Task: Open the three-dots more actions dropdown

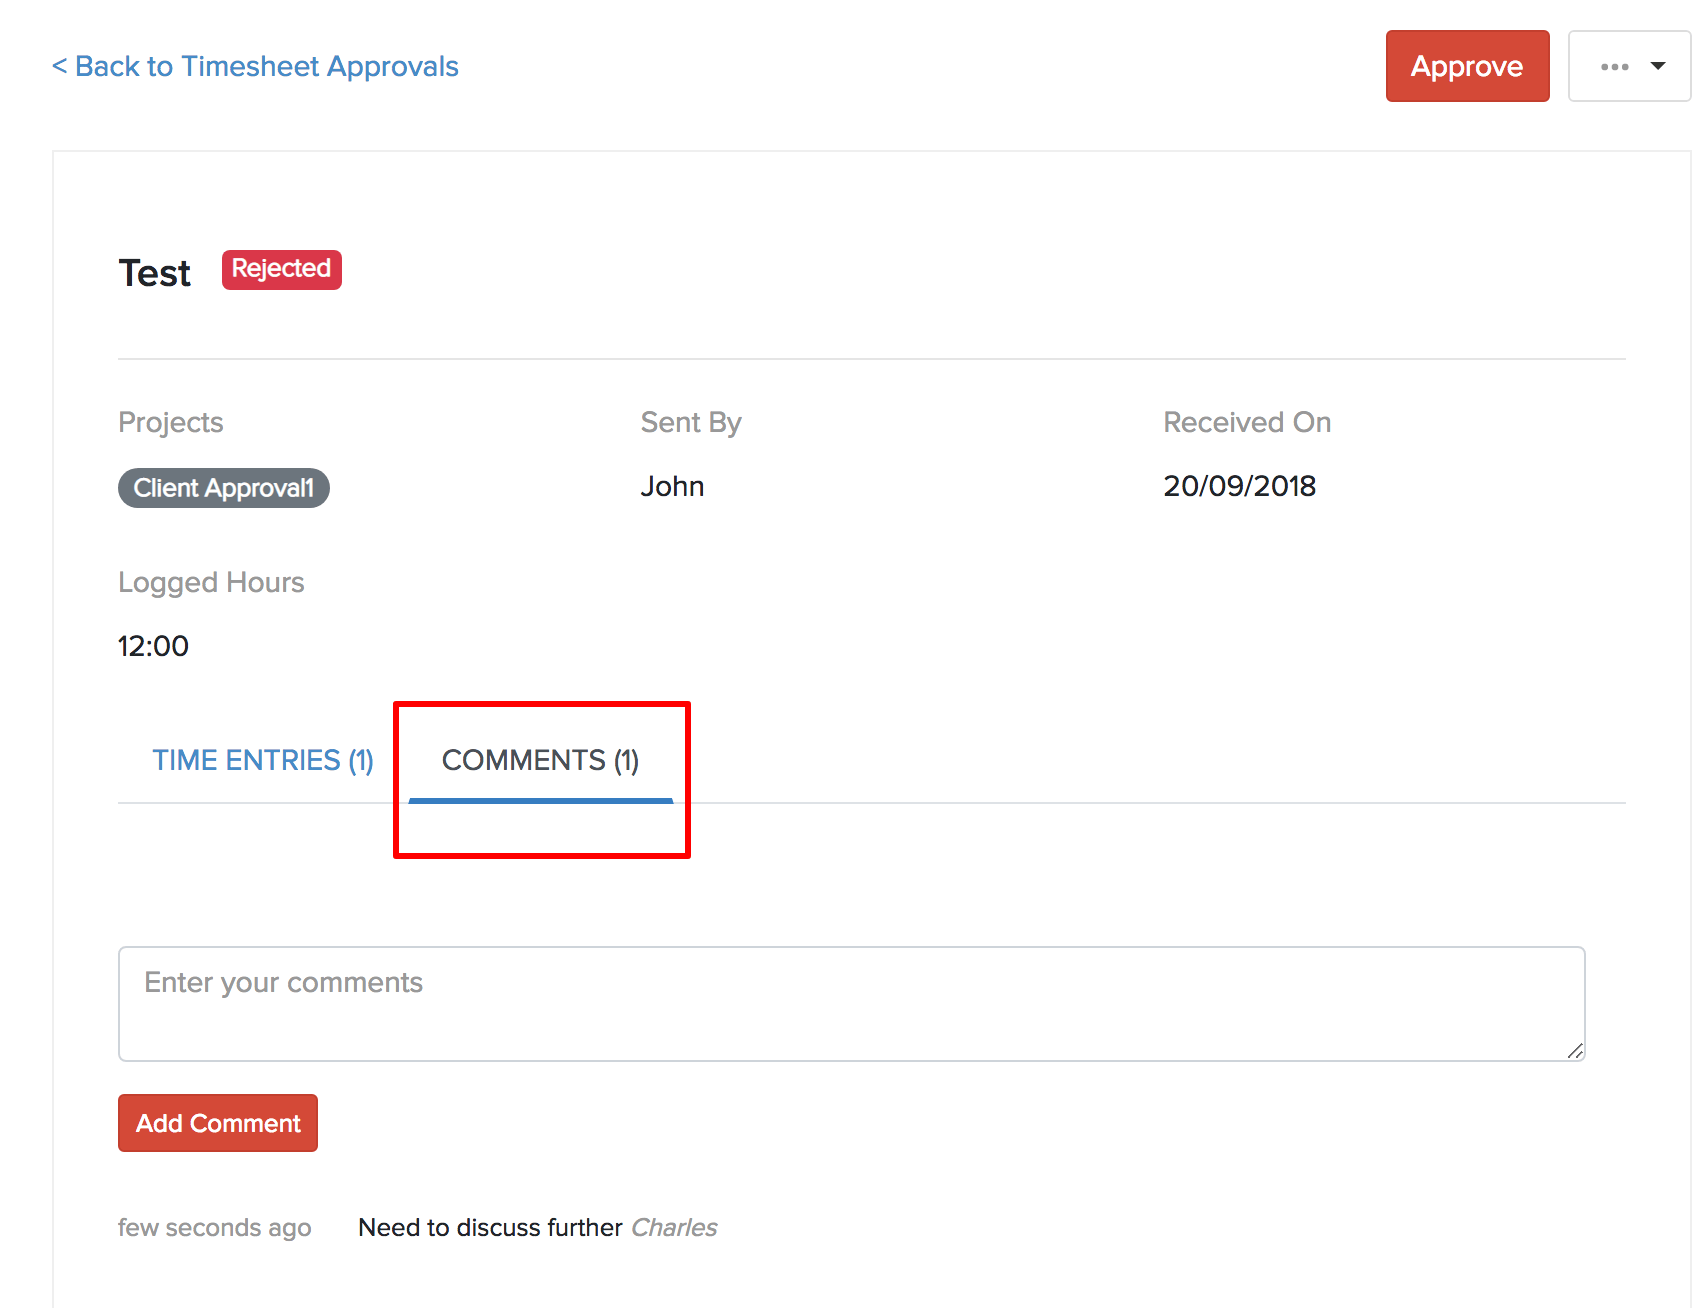Action: 1629,66
